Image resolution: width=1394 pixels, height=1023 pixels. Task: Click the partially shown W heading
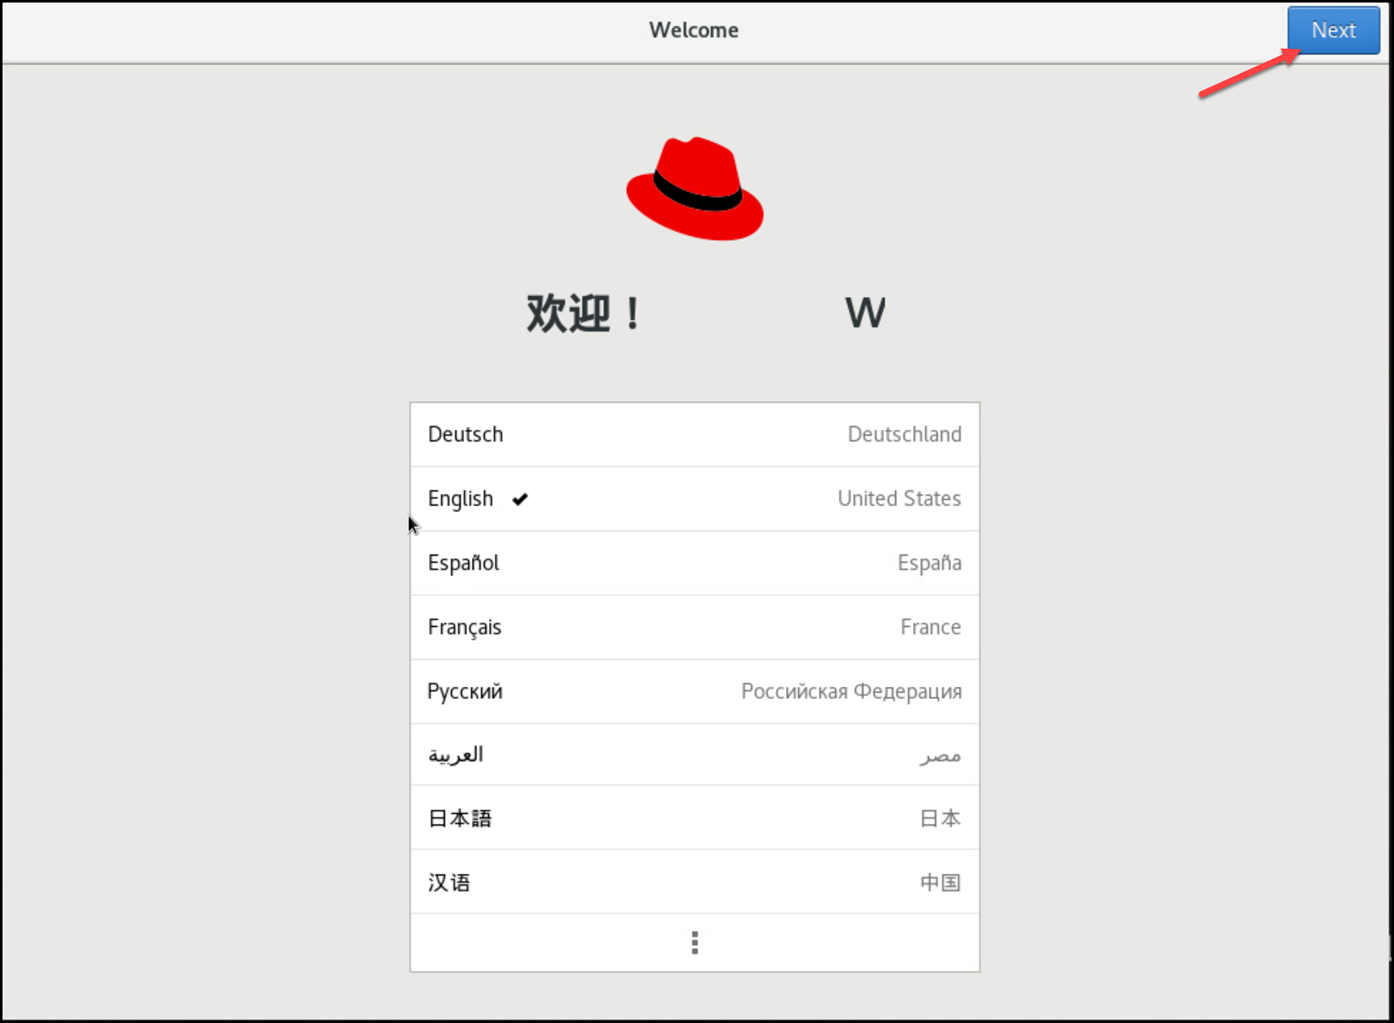[865, 314]
